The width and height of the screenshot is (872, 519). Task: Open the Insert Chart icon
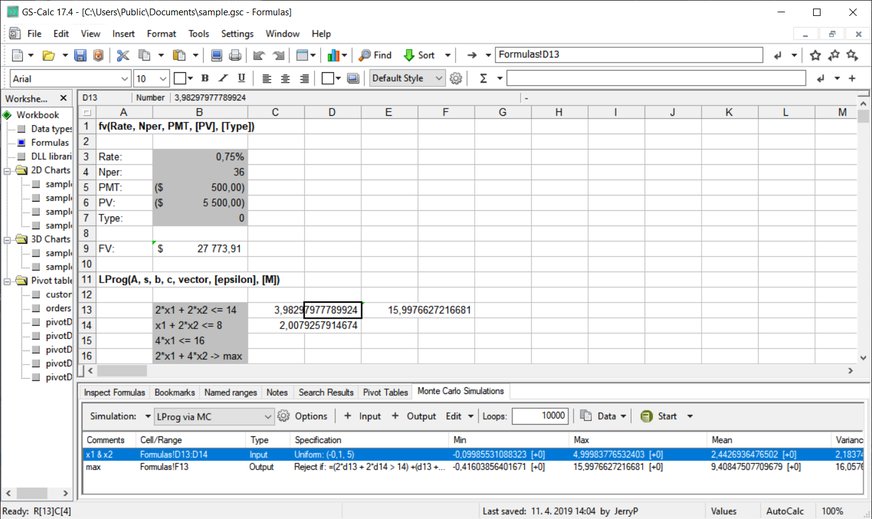[333, 56]
